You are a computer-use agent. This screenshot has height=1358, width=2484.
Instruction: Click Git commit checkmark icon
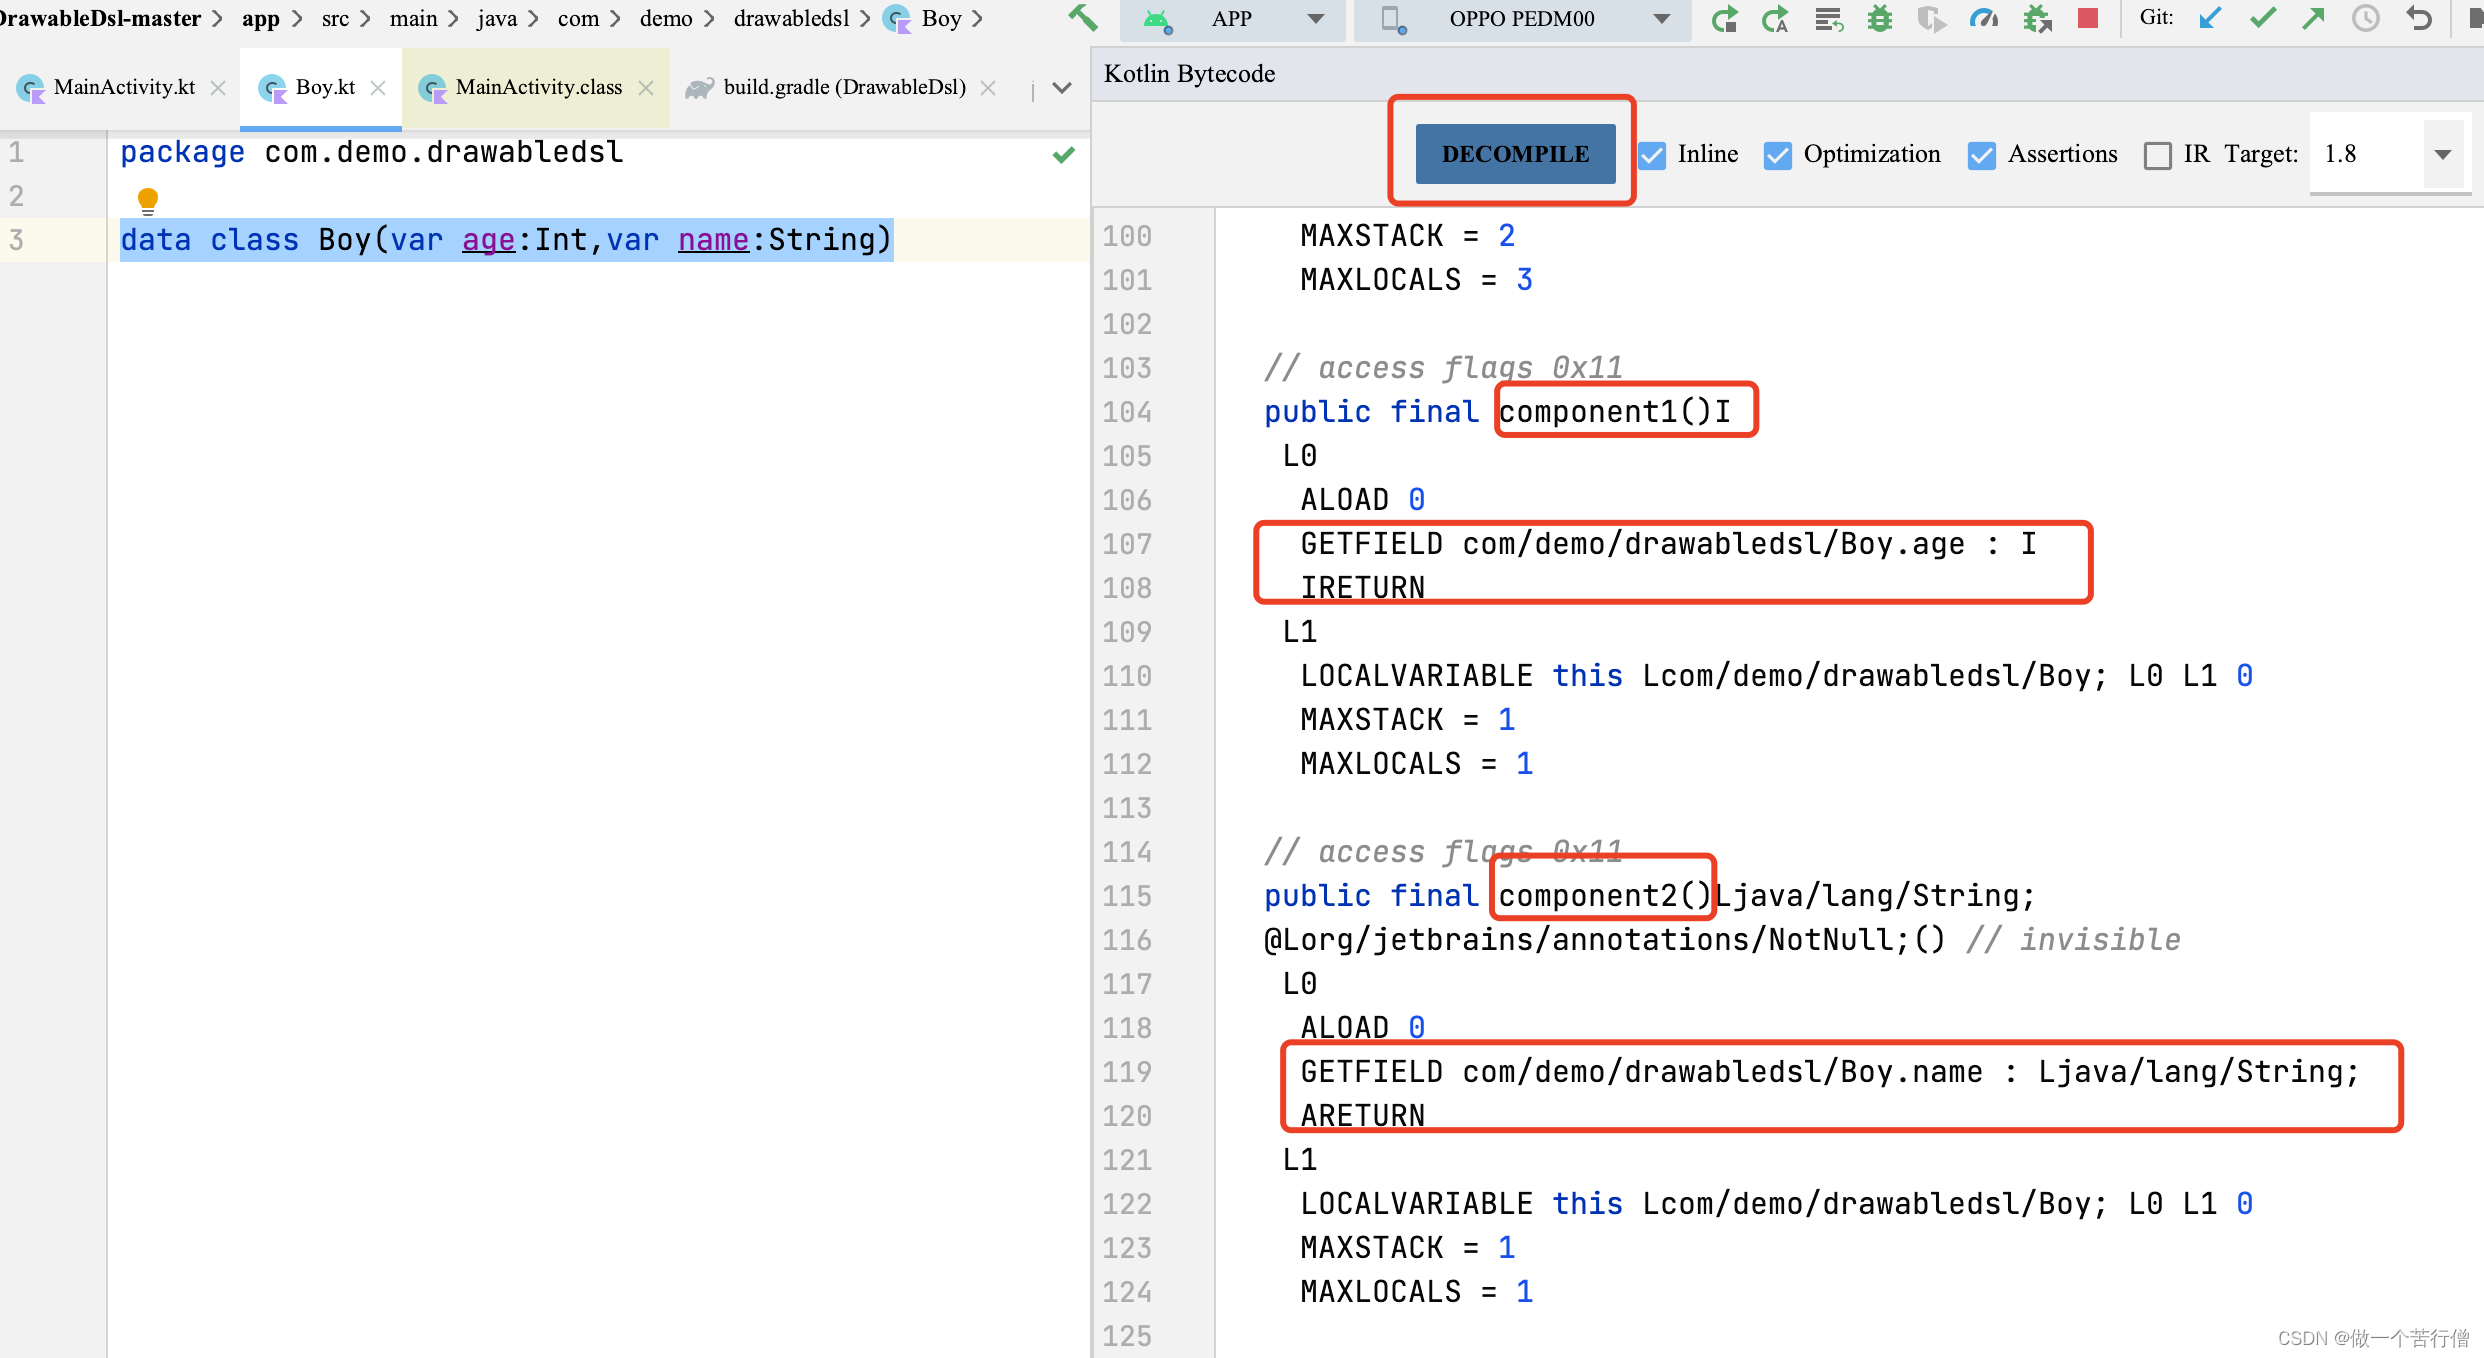click(2262, 18)
